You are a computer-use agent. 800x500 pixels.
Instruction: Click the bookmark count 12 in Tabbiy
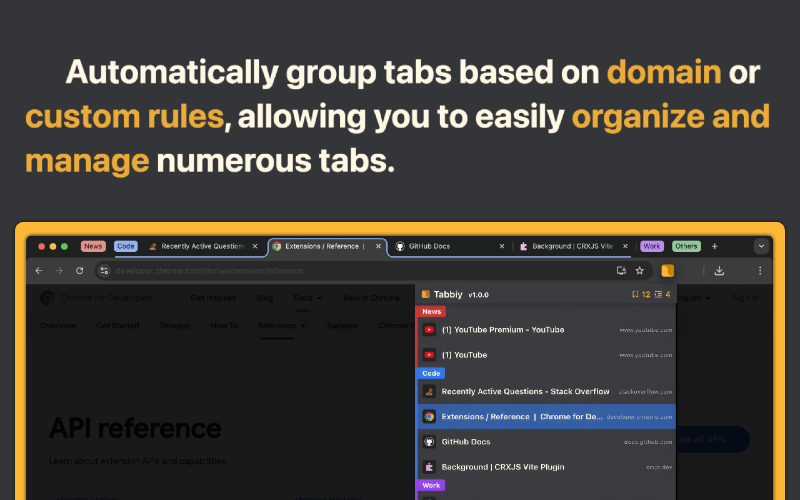pyautogui.click(x=641, y=294)
